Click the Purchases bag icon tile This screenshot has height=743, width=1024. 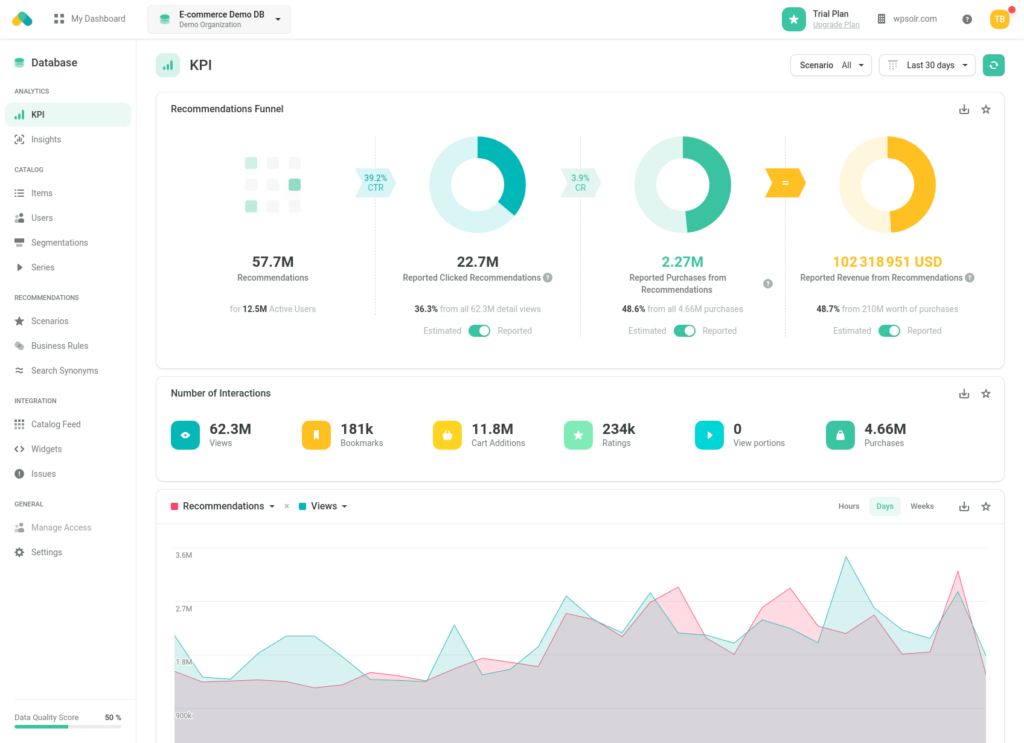pos(840,435)
